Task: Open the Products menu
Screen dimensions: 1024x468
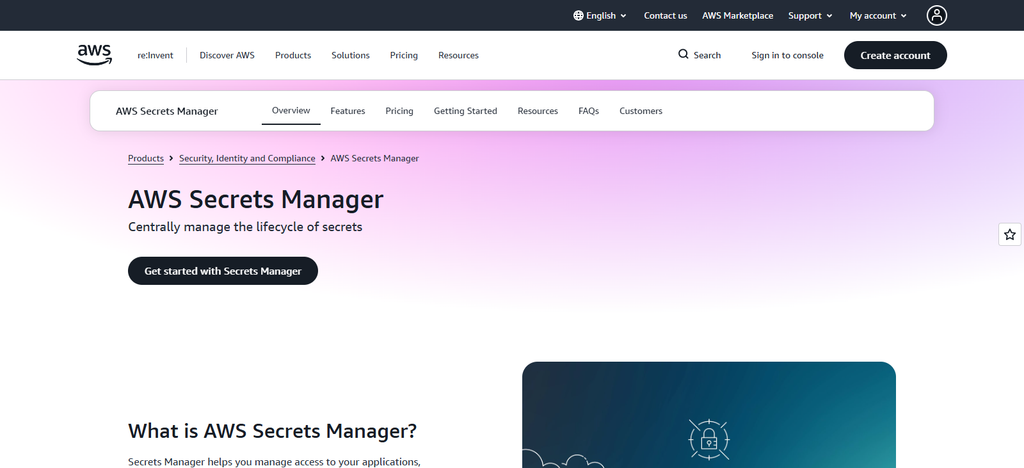Action: tap(293, 55)
